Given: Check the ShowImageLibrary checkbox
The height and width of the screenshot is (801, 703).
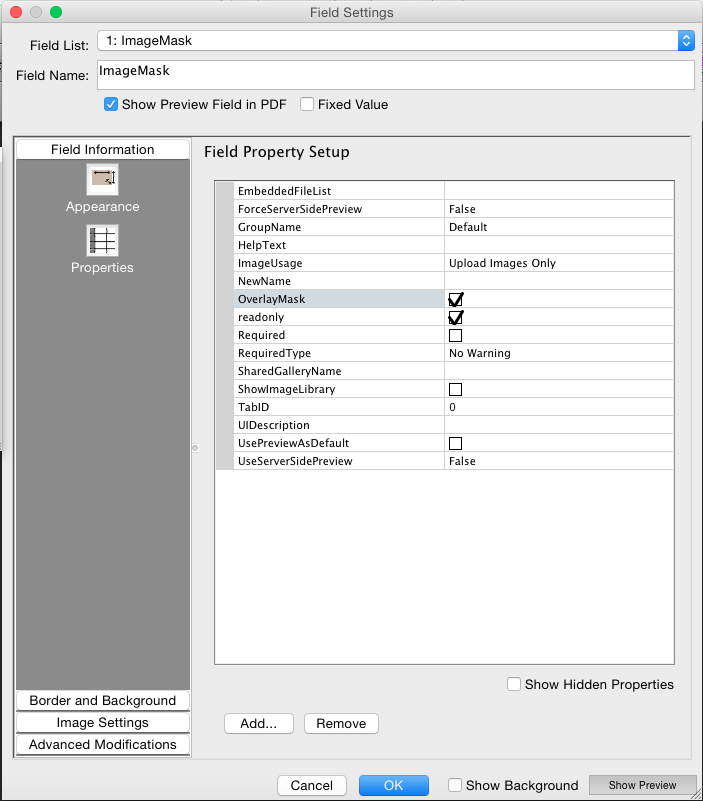Looking at the screenshot, I should coord(456,389).
